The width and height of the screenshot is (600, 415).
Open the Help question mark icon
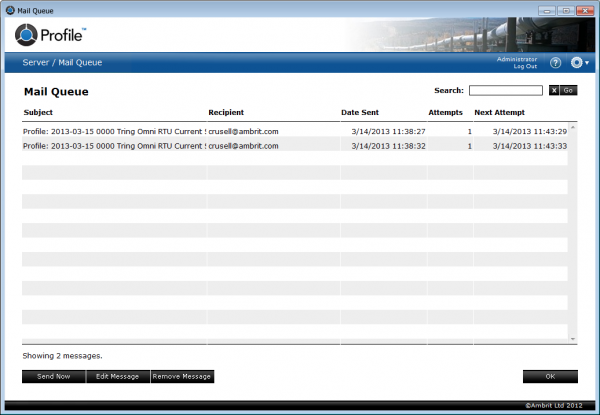[556, 63]
